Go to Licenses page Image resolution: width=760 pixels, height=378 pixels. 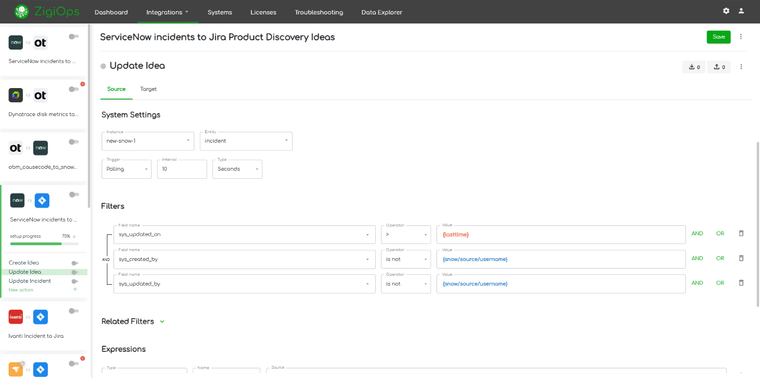tap(263, 12)
